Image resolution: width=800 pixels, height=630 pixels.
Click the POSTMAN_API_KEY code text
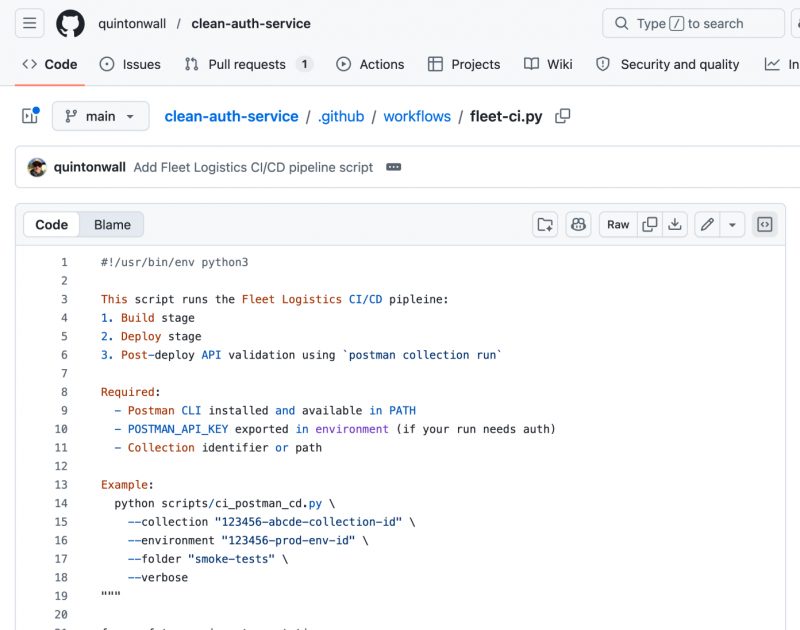point(178,429)
